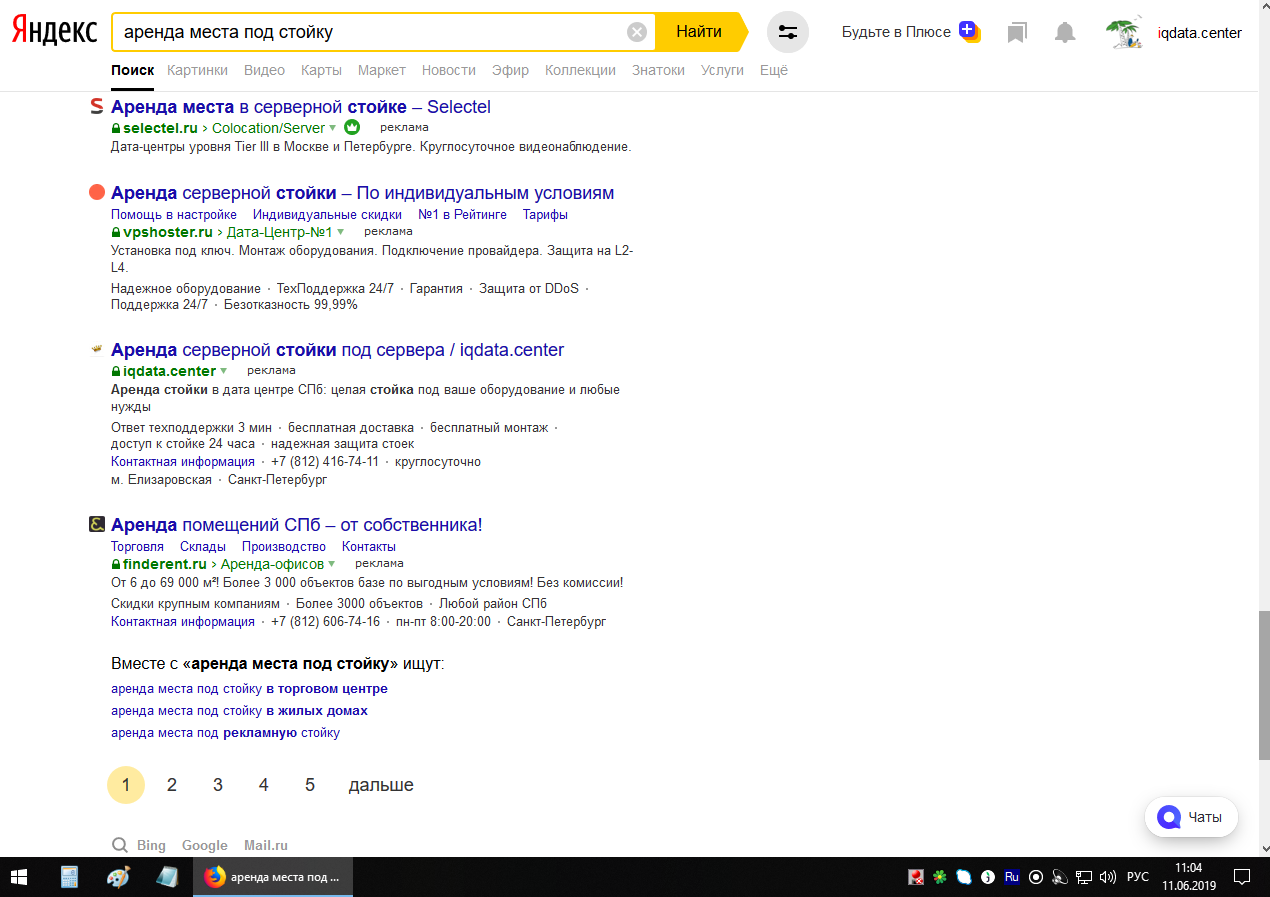1270x897 pixels.
Task: Launch Paint from the taskbar
Action: tap(118, 877)
